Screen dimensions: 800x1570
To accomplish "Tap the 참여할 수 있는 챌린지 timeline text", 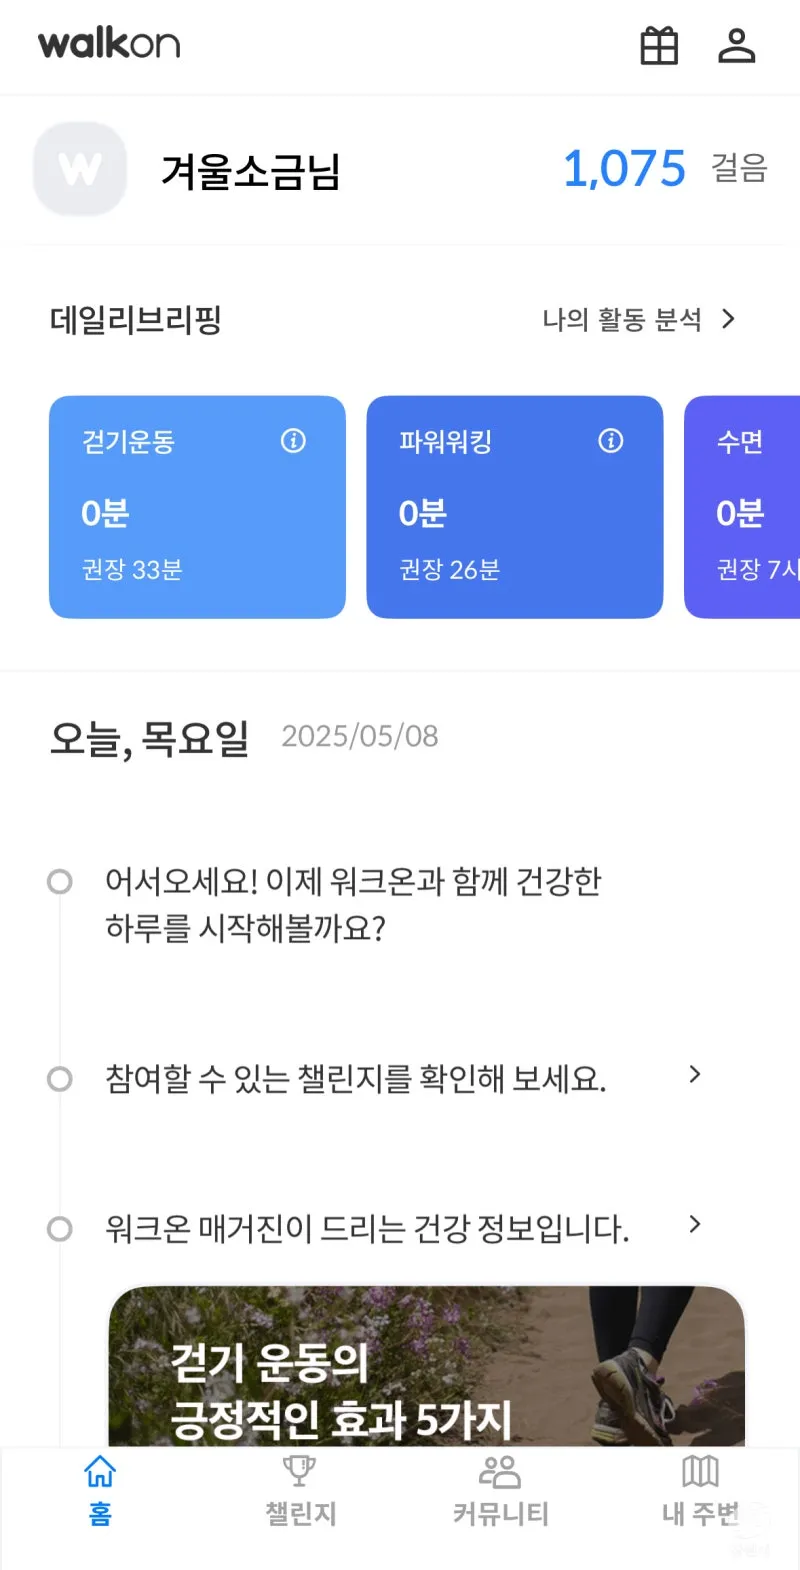I will point(355,1080).
